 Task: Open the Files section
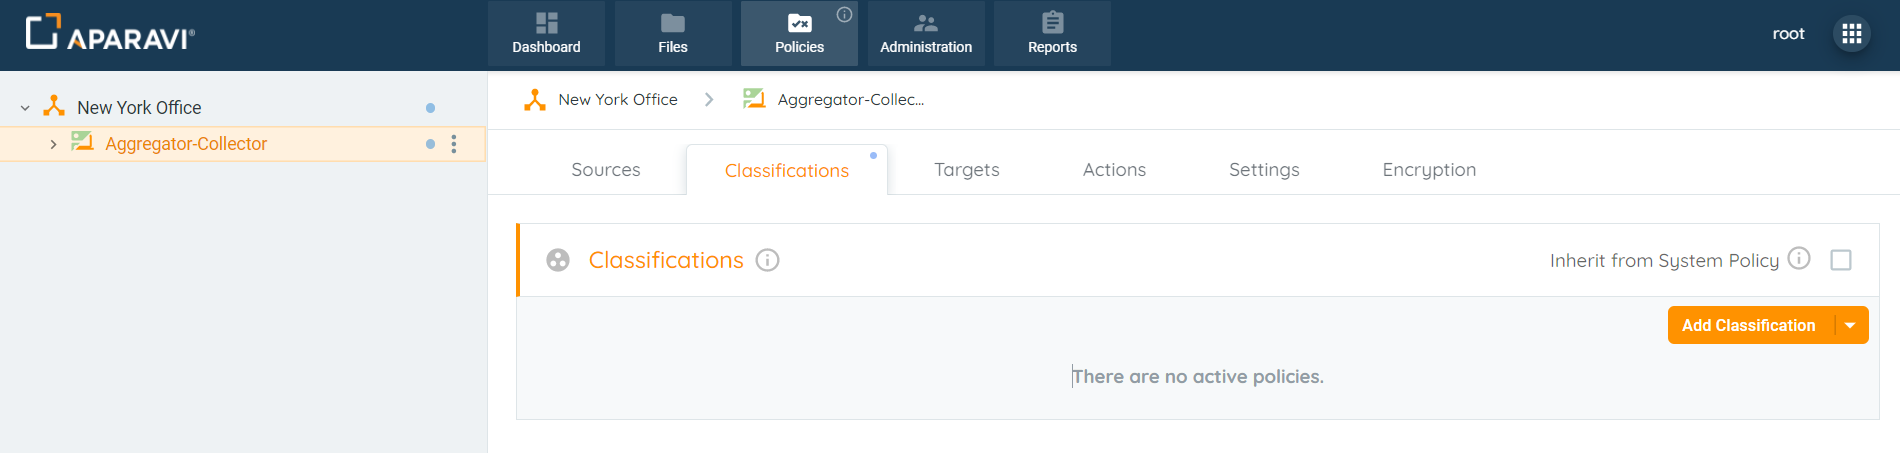click(x=672, y=34)
